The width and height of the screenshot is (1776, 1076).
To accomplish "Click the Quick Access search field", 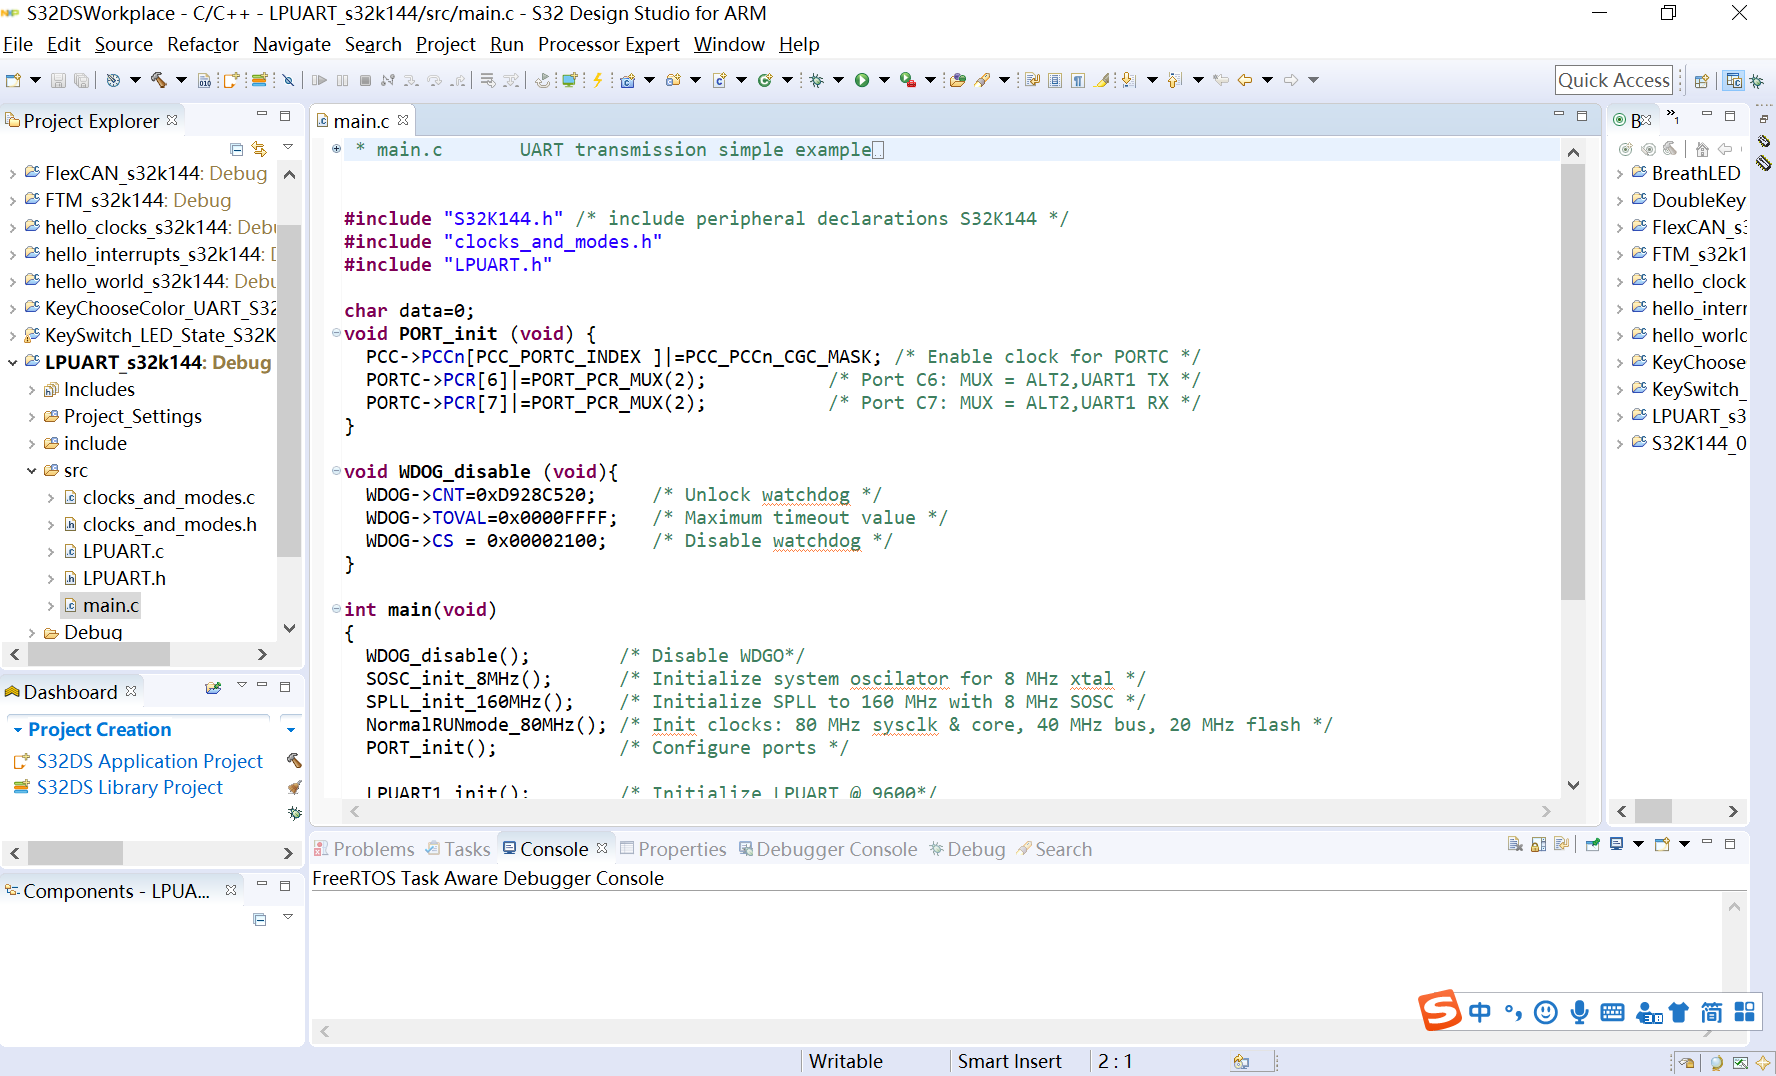I will pyautogui.click(x=1613, y=80).
